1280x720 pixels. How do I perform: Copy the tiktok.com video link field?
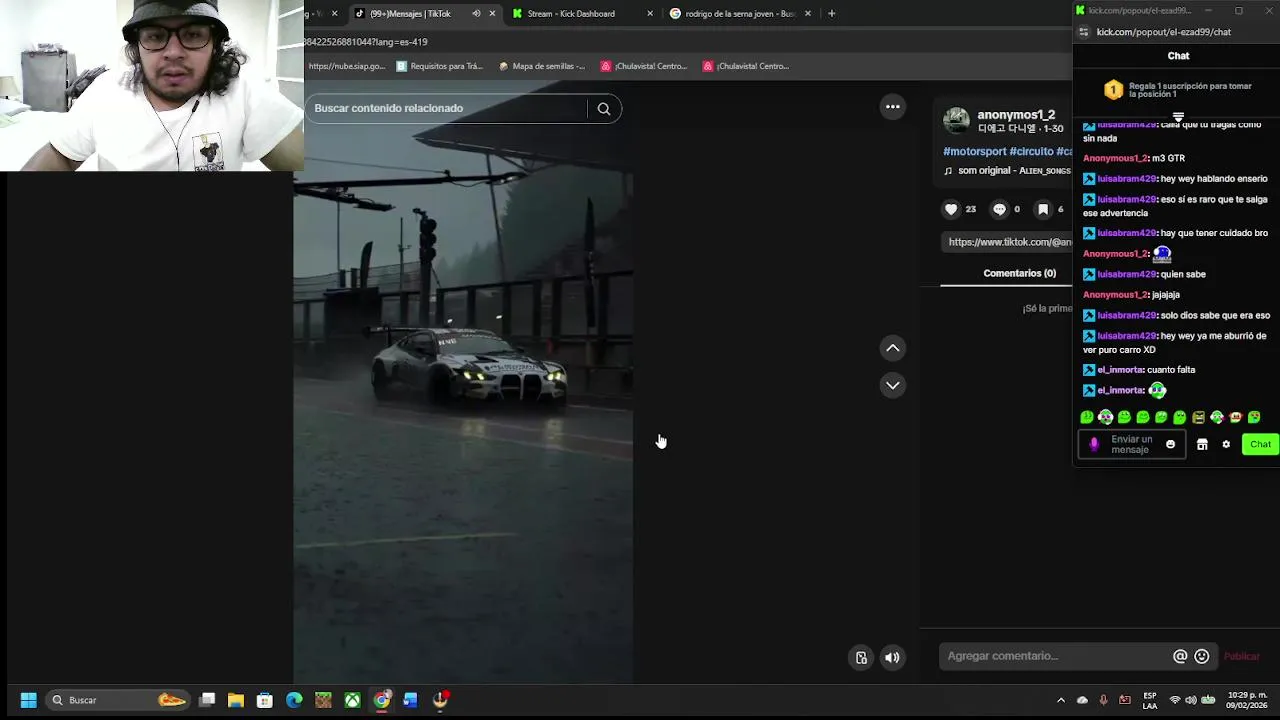tap(1009, 242)
